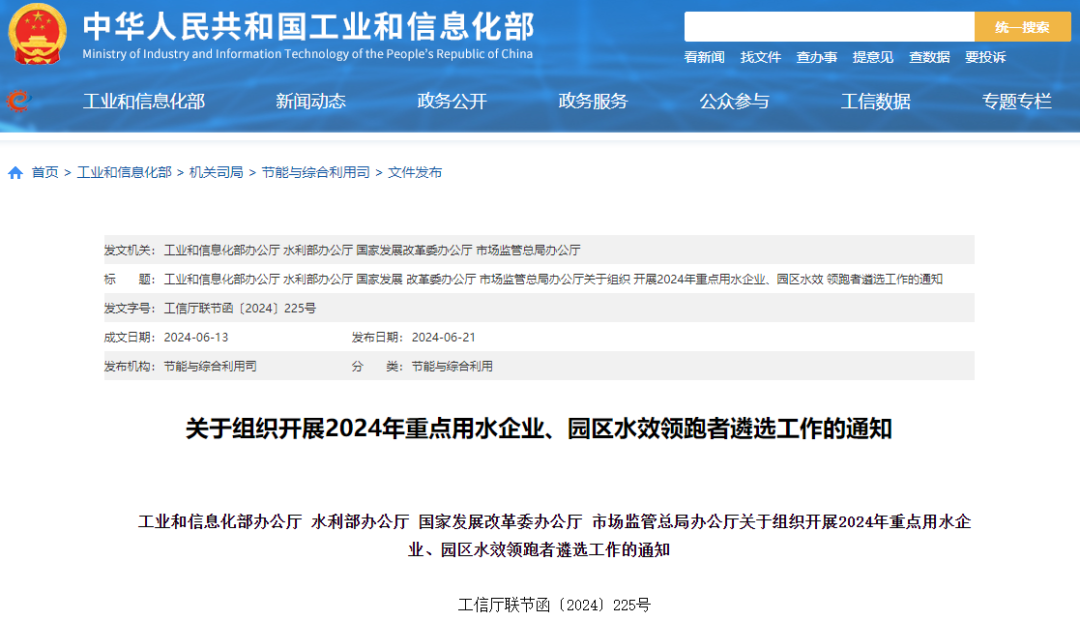
Task: Open 工业和信息化部 in main navigation bar
Action: coord(143,101)
